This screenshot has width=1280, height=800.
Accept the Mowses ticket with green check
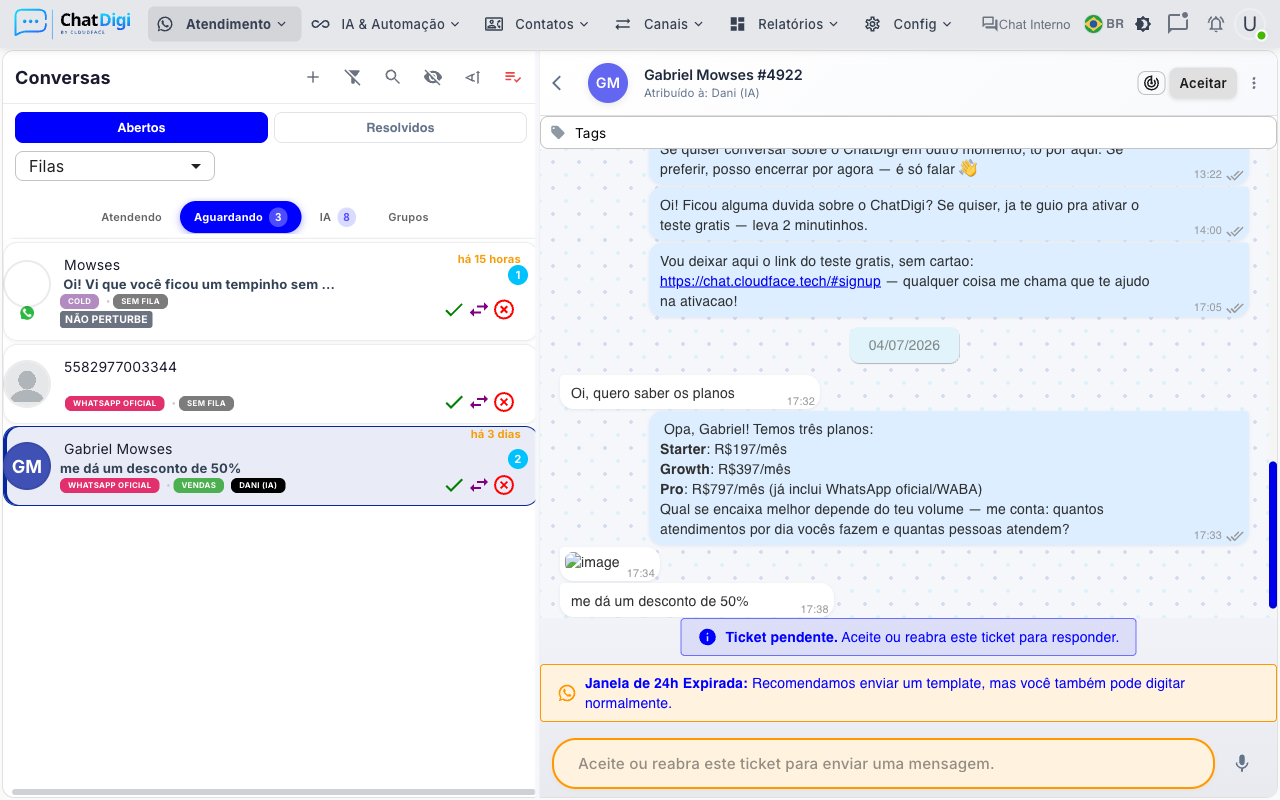tap(454, 310)
